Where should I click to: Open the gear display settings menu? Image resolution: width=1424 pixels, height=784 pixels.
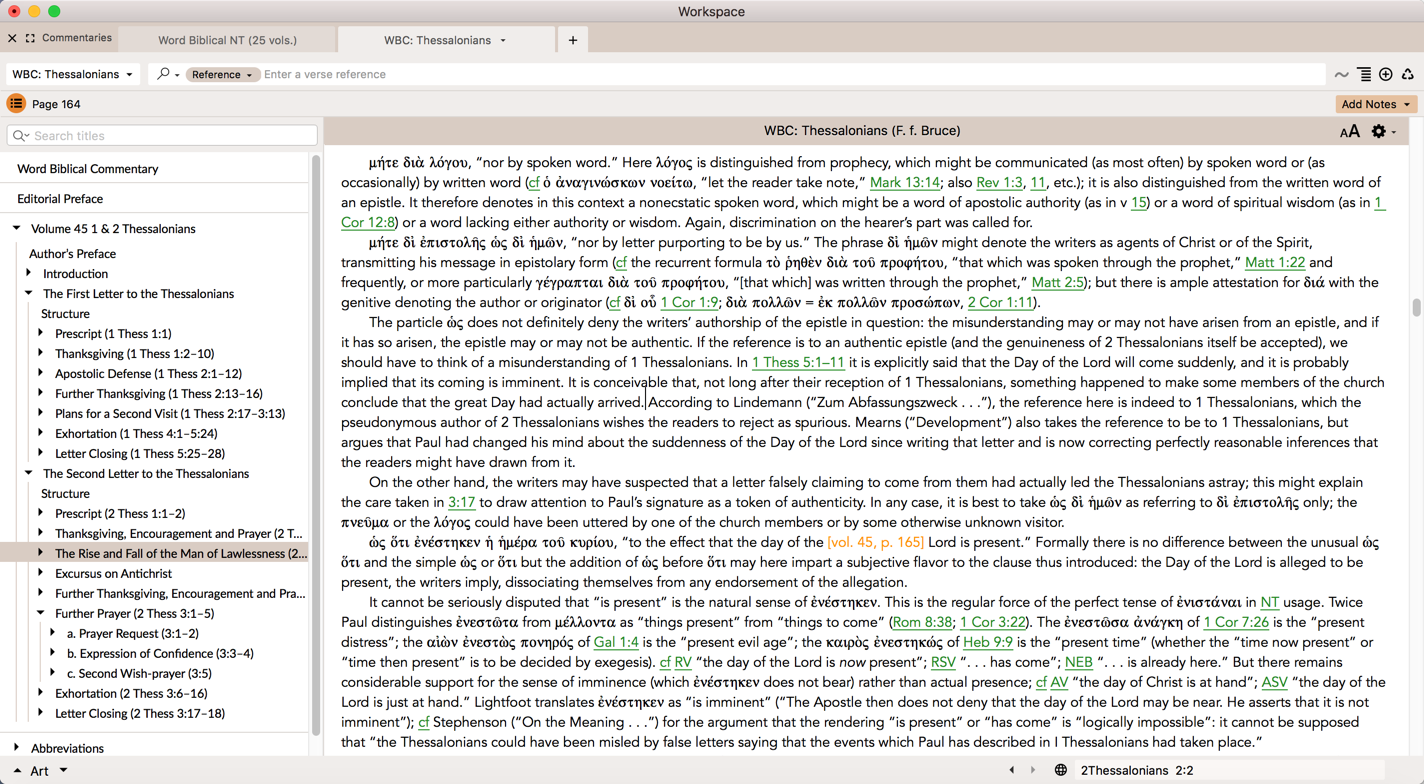[1383, 131]
